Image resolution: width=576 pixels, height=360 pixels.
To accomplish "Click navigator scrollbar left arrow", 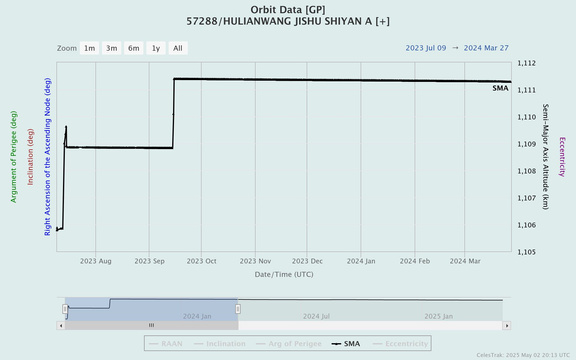I will click(61, 325).
